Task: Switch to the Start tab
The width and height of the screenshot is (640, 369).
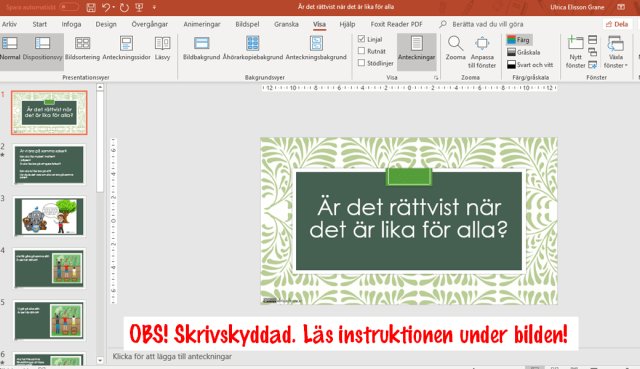Action: pos(40,24)
